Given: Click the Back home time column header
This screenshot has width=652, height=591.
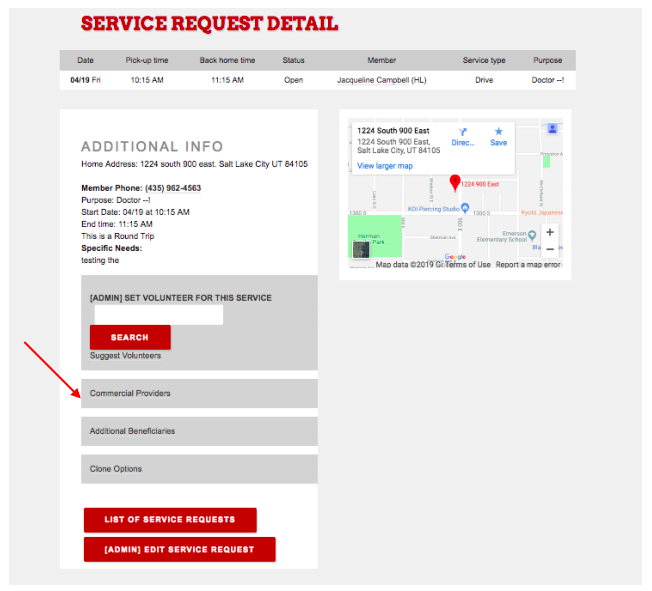Looking at the screenshot, I should tap(227, 60).
